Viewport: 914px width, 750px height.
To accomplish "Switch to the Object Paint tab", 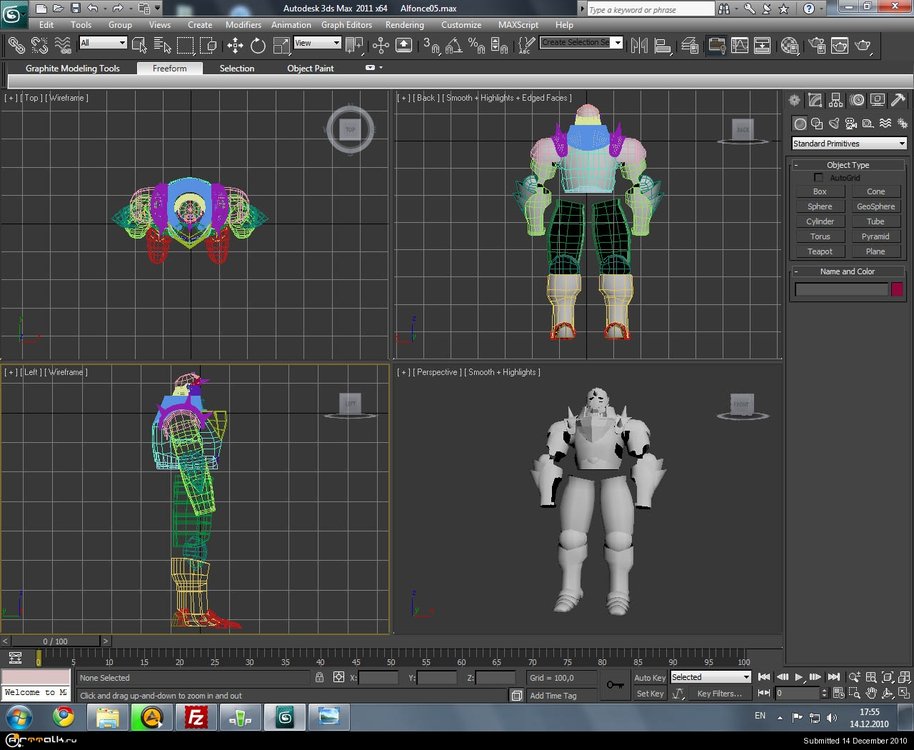I will click(310, 68).
